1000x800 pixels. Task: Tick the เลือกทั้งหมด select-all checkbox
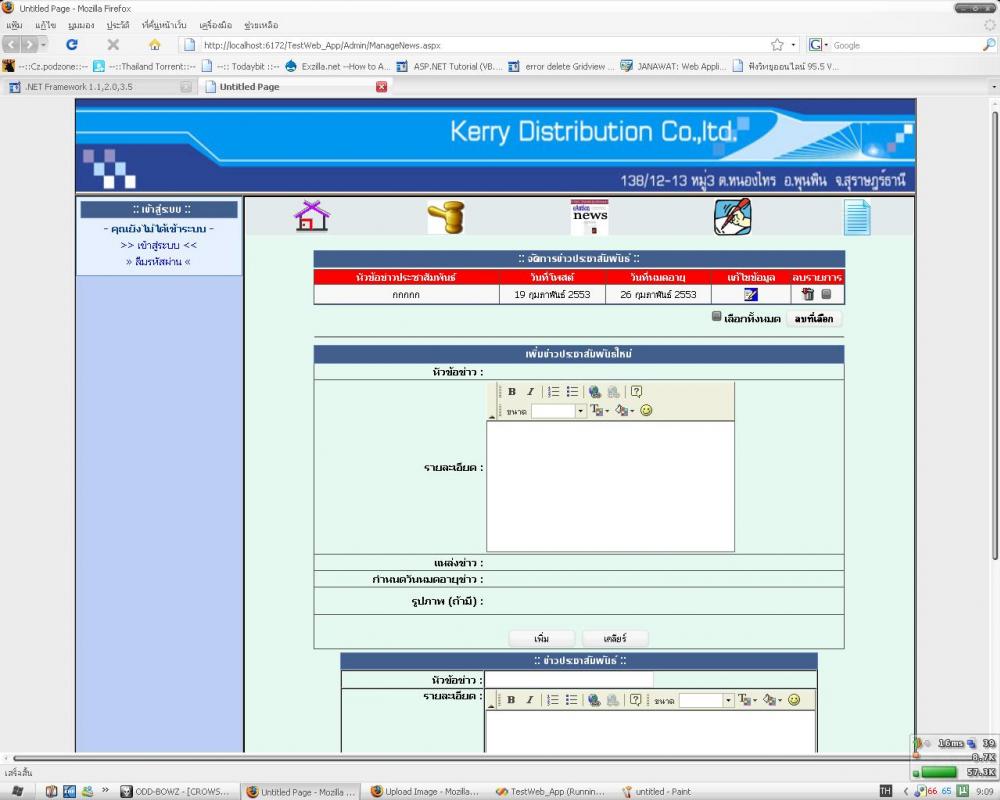click(x=716, y=316)
